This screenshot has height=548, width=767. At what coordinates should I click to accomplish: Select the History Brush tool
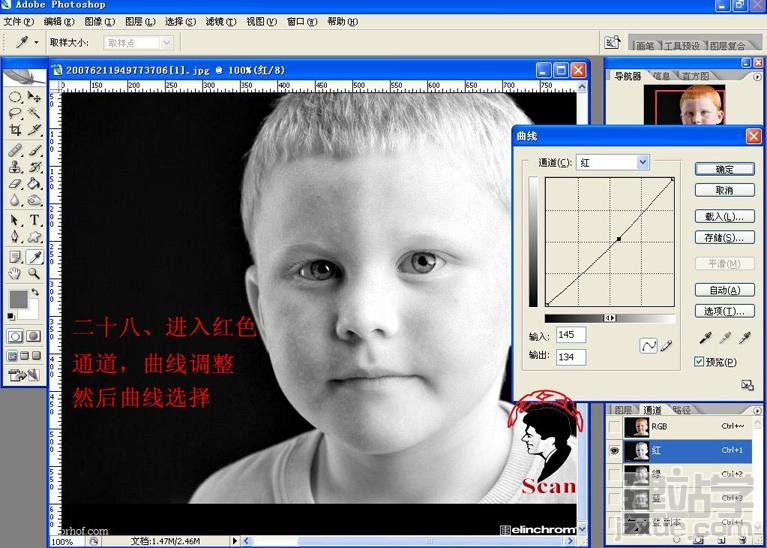[34, 167]
